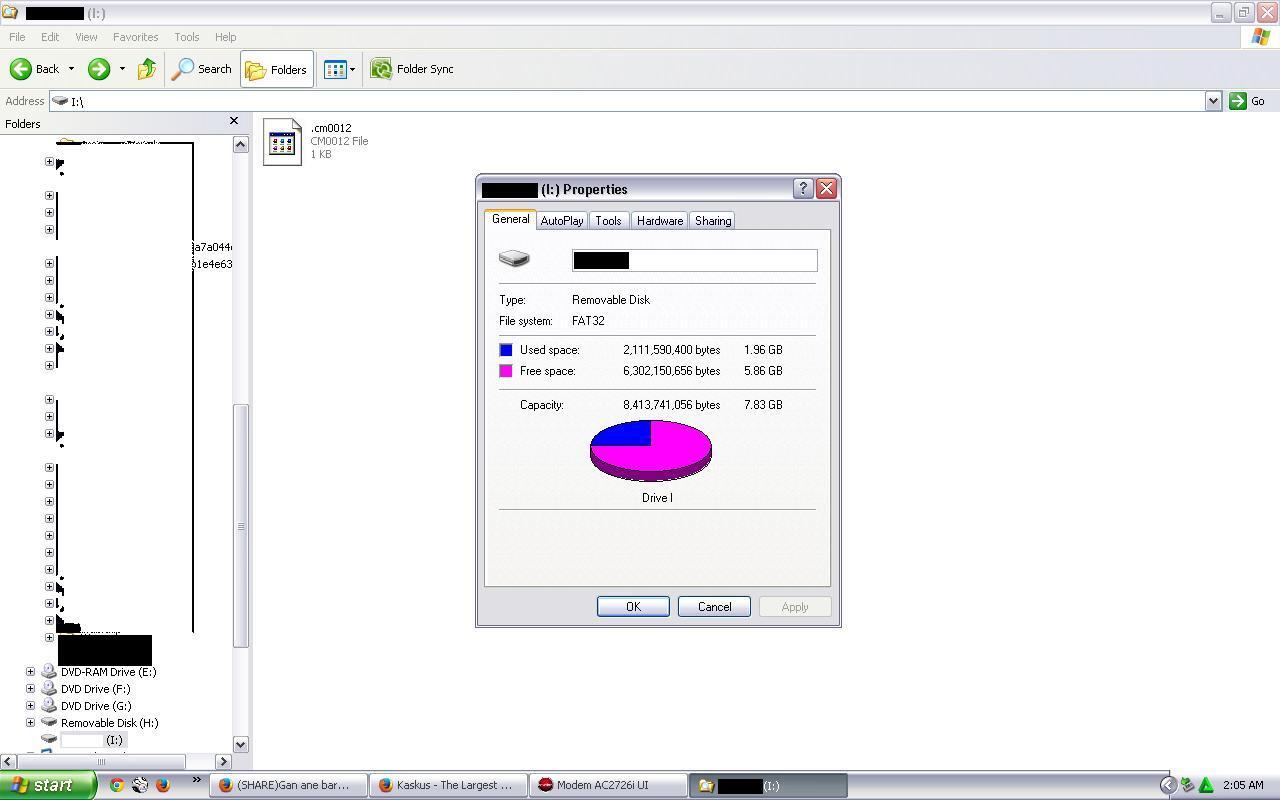Open the address bar dropdown
The image size is (1280, 800).
[1213, 101]
